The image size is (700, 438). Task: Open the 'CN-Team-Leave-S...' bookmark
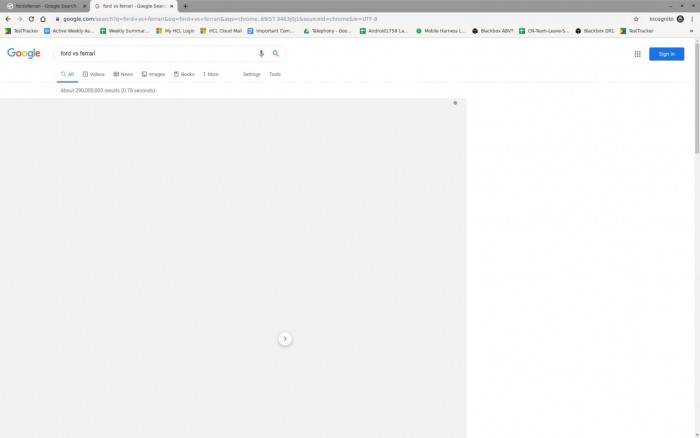coord(544,31)
